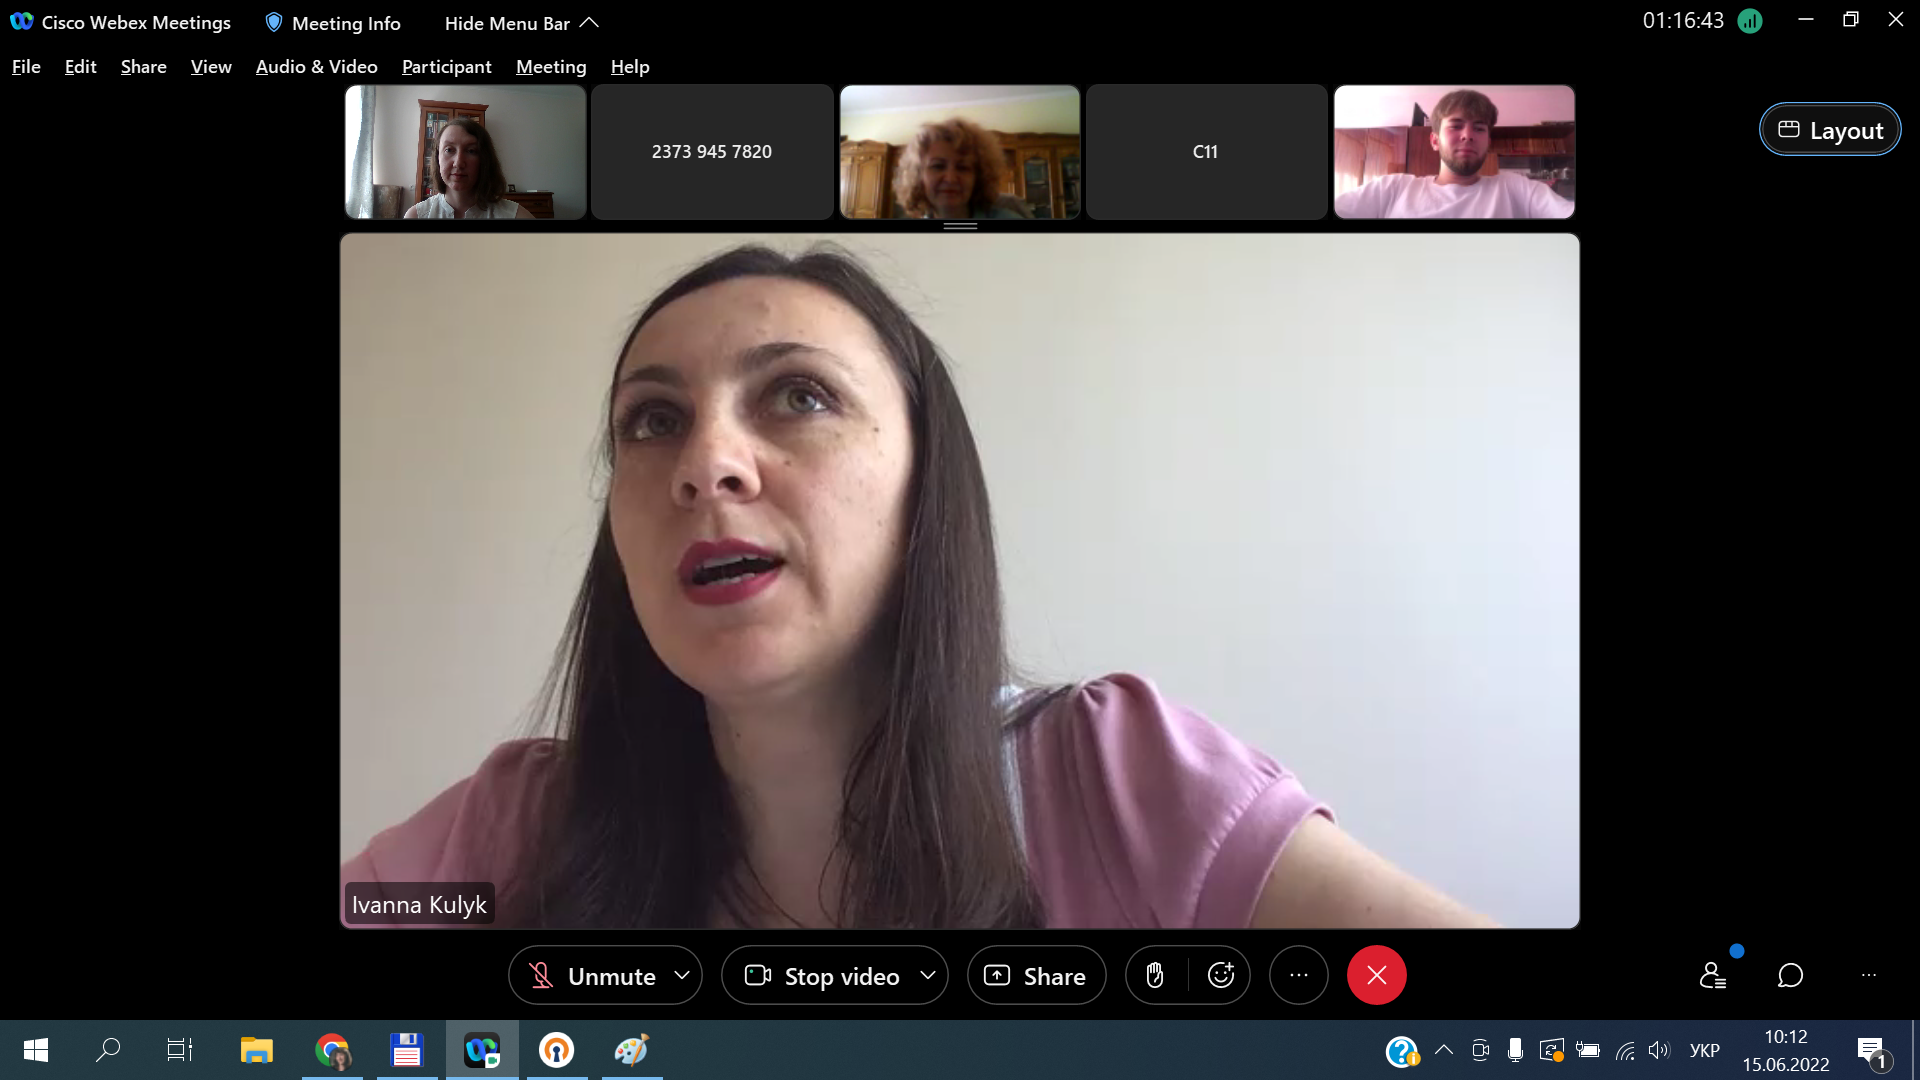
Task: Click the Share content button
Action: tap(1036, 975)
